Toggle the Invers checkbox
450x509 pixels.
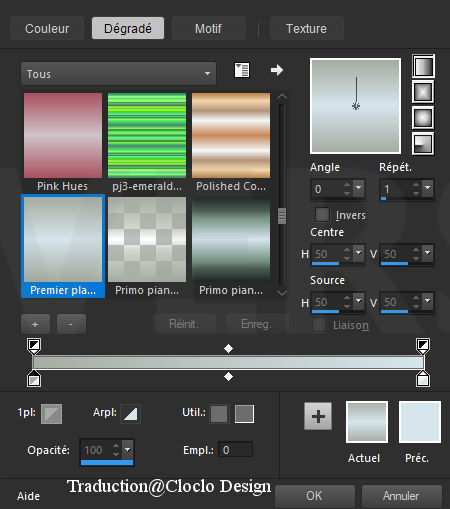(322, 214)
